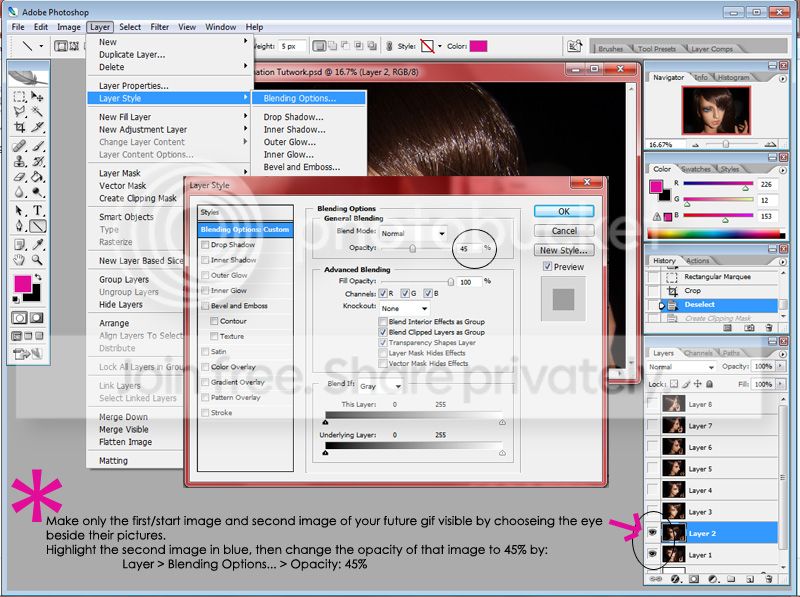Viewport: 800px width, 597px height.
Task: Select Blending Options: Custom entry
Action: [245, 230]
